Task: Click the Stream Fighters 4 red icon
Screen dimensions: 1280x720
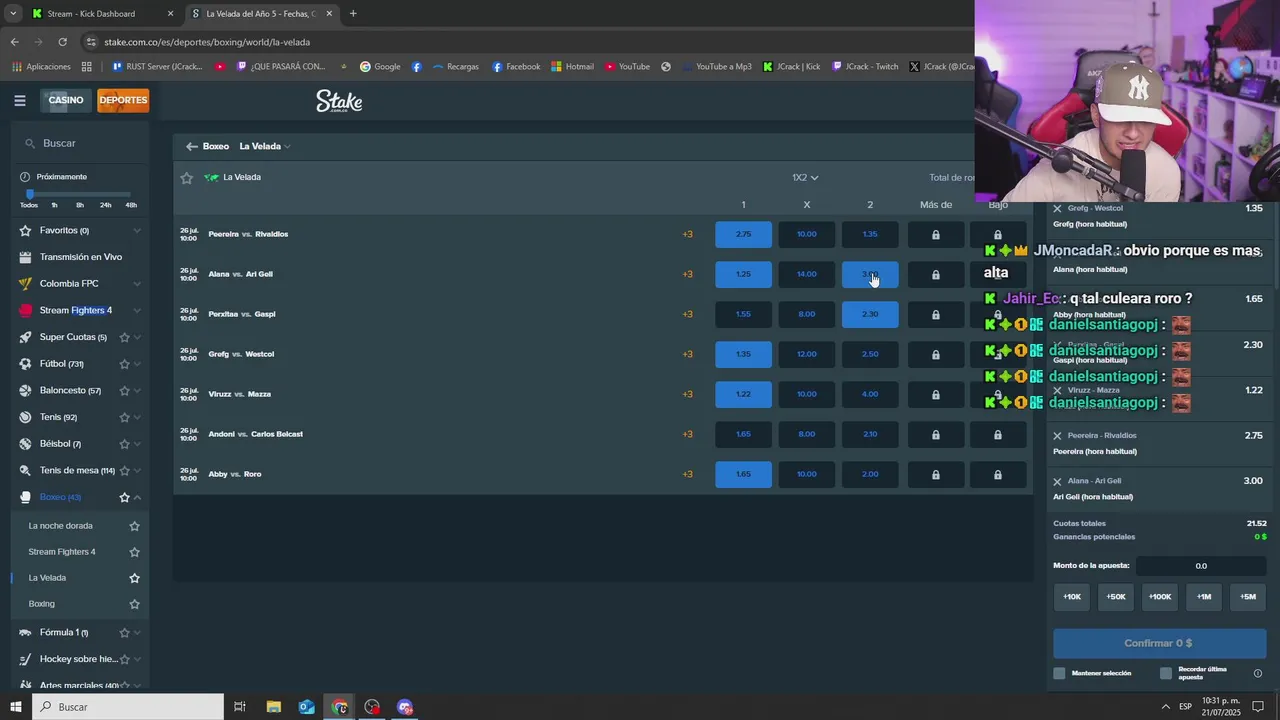Action: coord(26,310)
